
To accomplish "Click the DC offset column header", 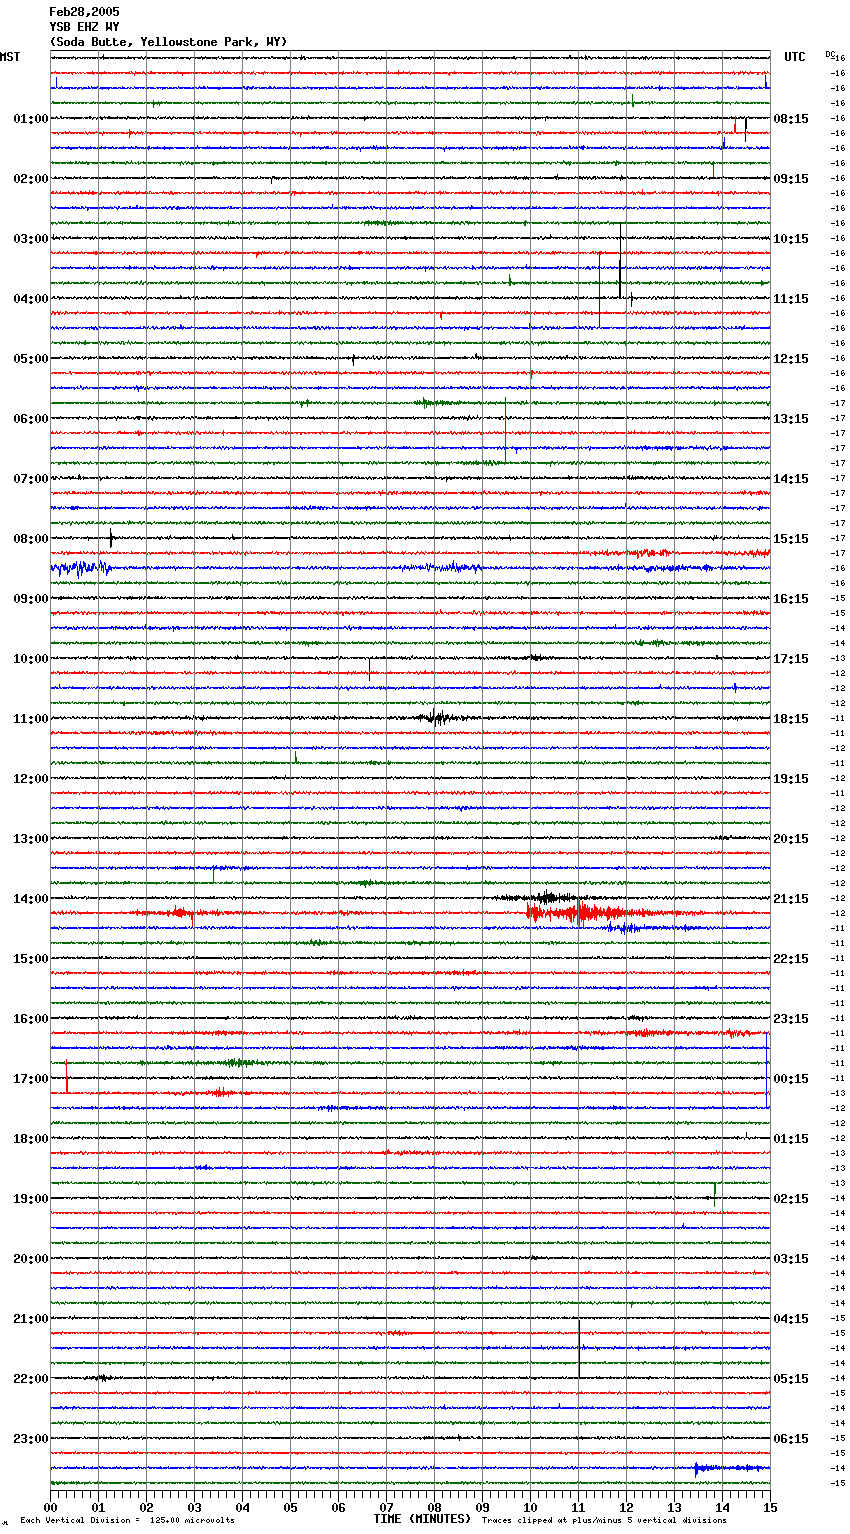I will click(830, 54).
